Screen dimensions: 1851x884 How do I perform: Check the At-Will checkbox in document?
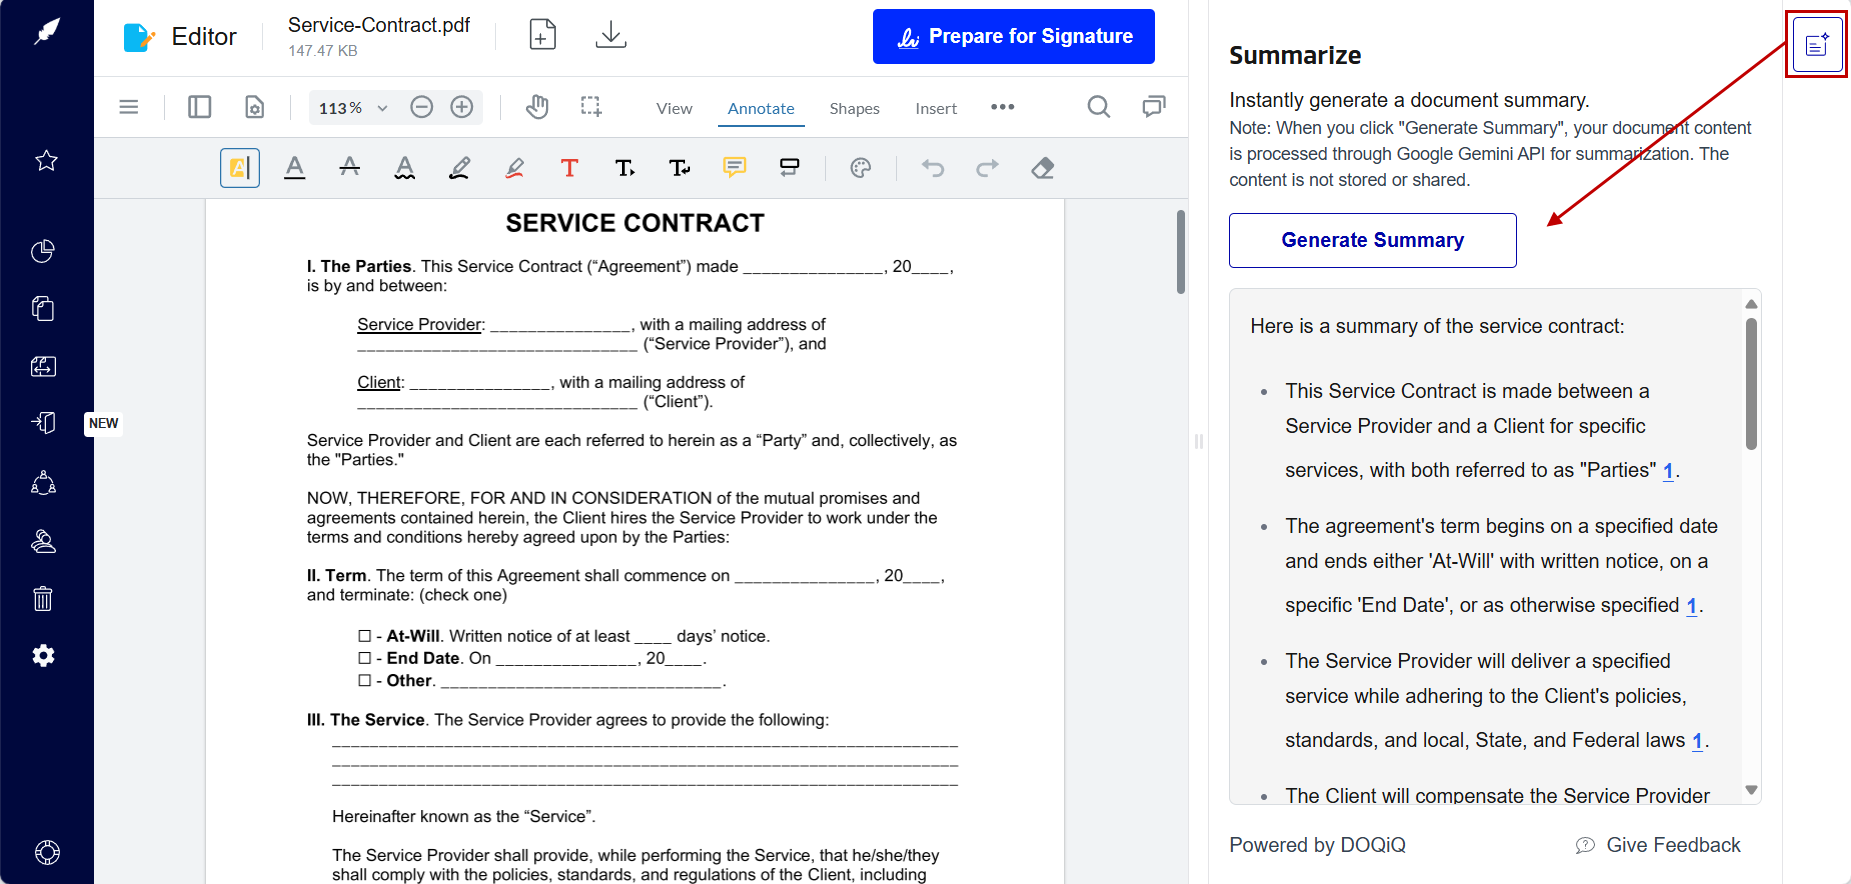[x=365, y=636]
